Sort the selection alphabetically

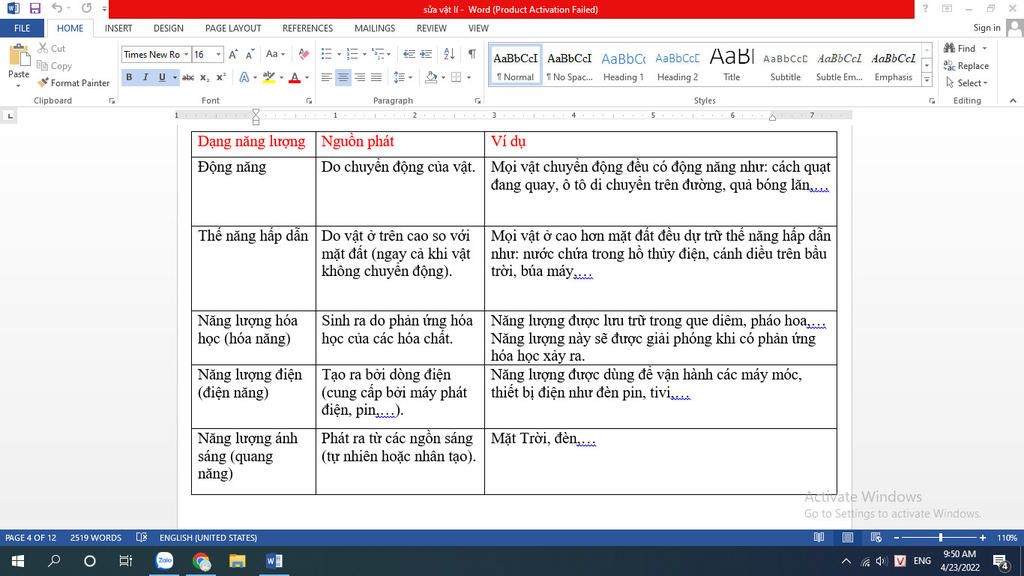(449, 54)
